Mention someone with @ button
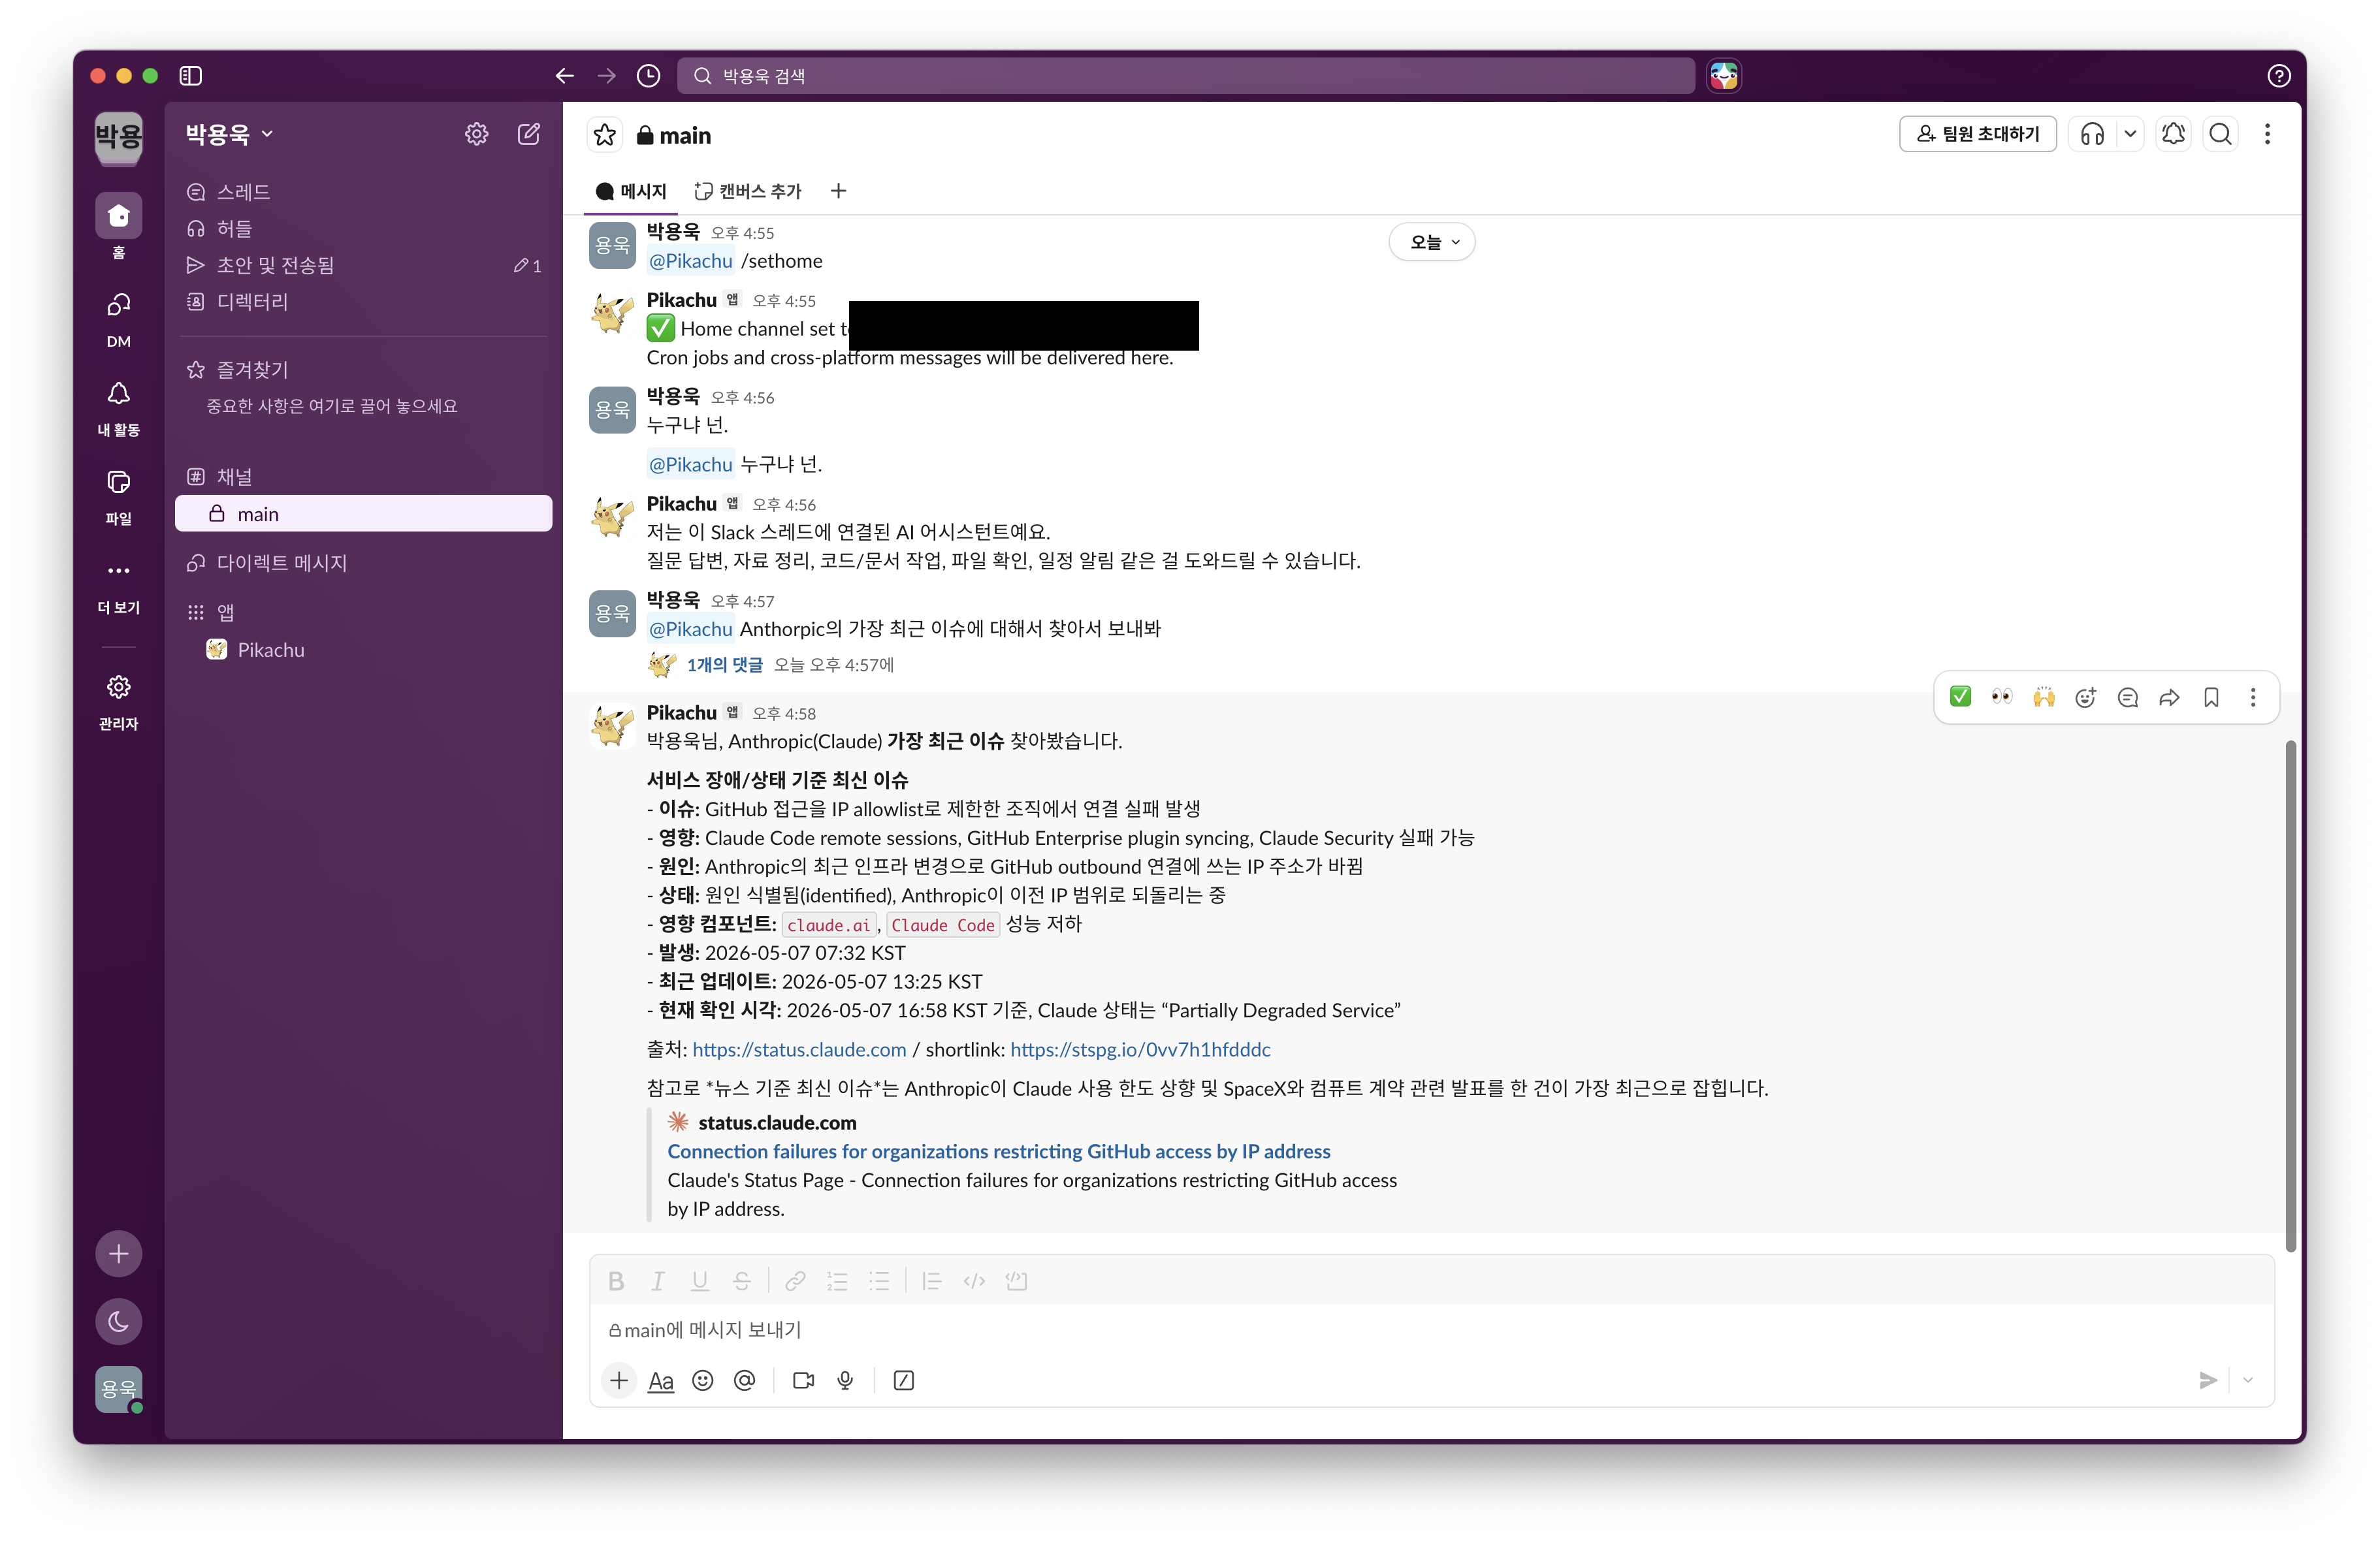Screen dimensions: 2380x1541 745,1380
